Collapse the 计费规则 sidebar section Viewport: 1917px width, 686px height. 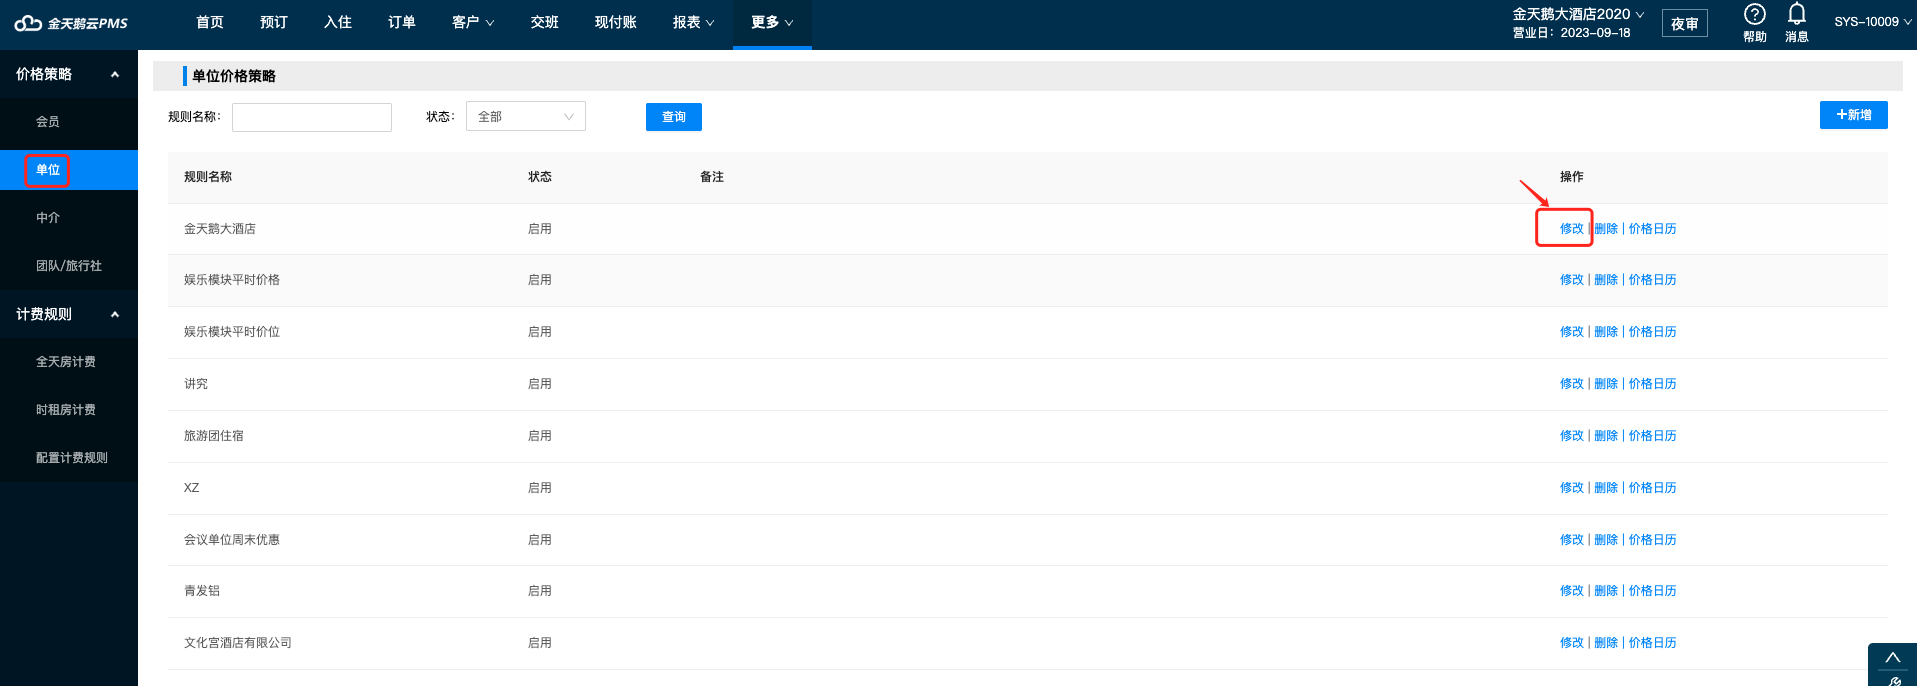pos(115,314)
